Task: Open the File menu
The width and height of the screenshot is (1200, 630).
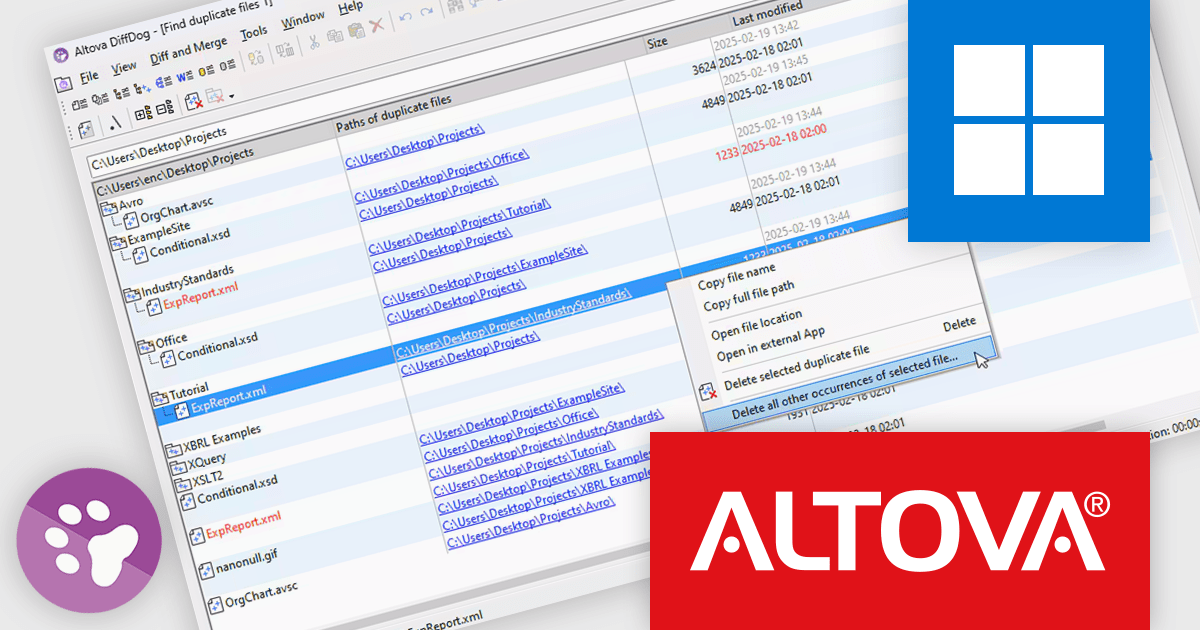Action: pyautogui.click(x=89, y=77)
